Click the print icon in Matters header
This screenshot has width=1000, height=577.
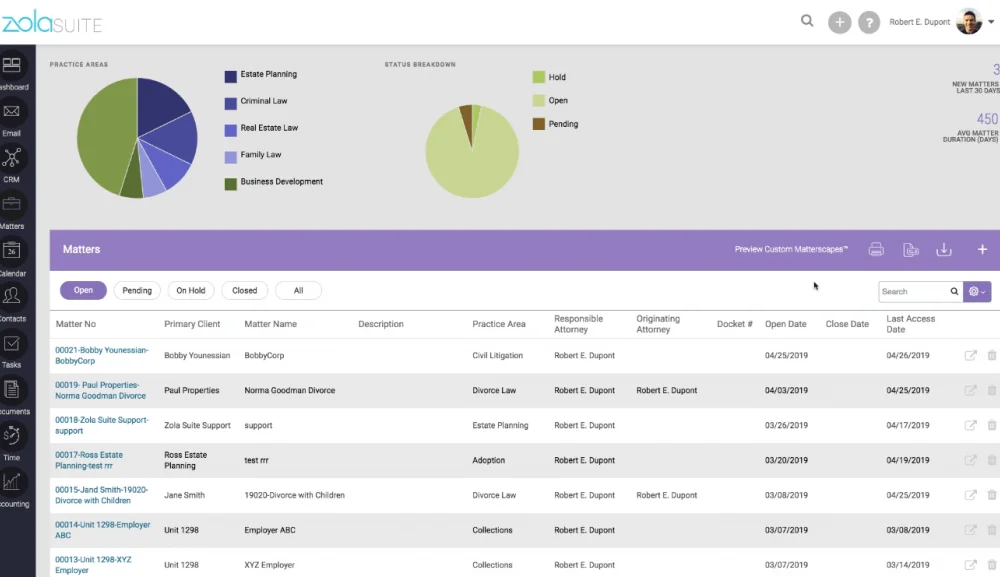[876, 249]
